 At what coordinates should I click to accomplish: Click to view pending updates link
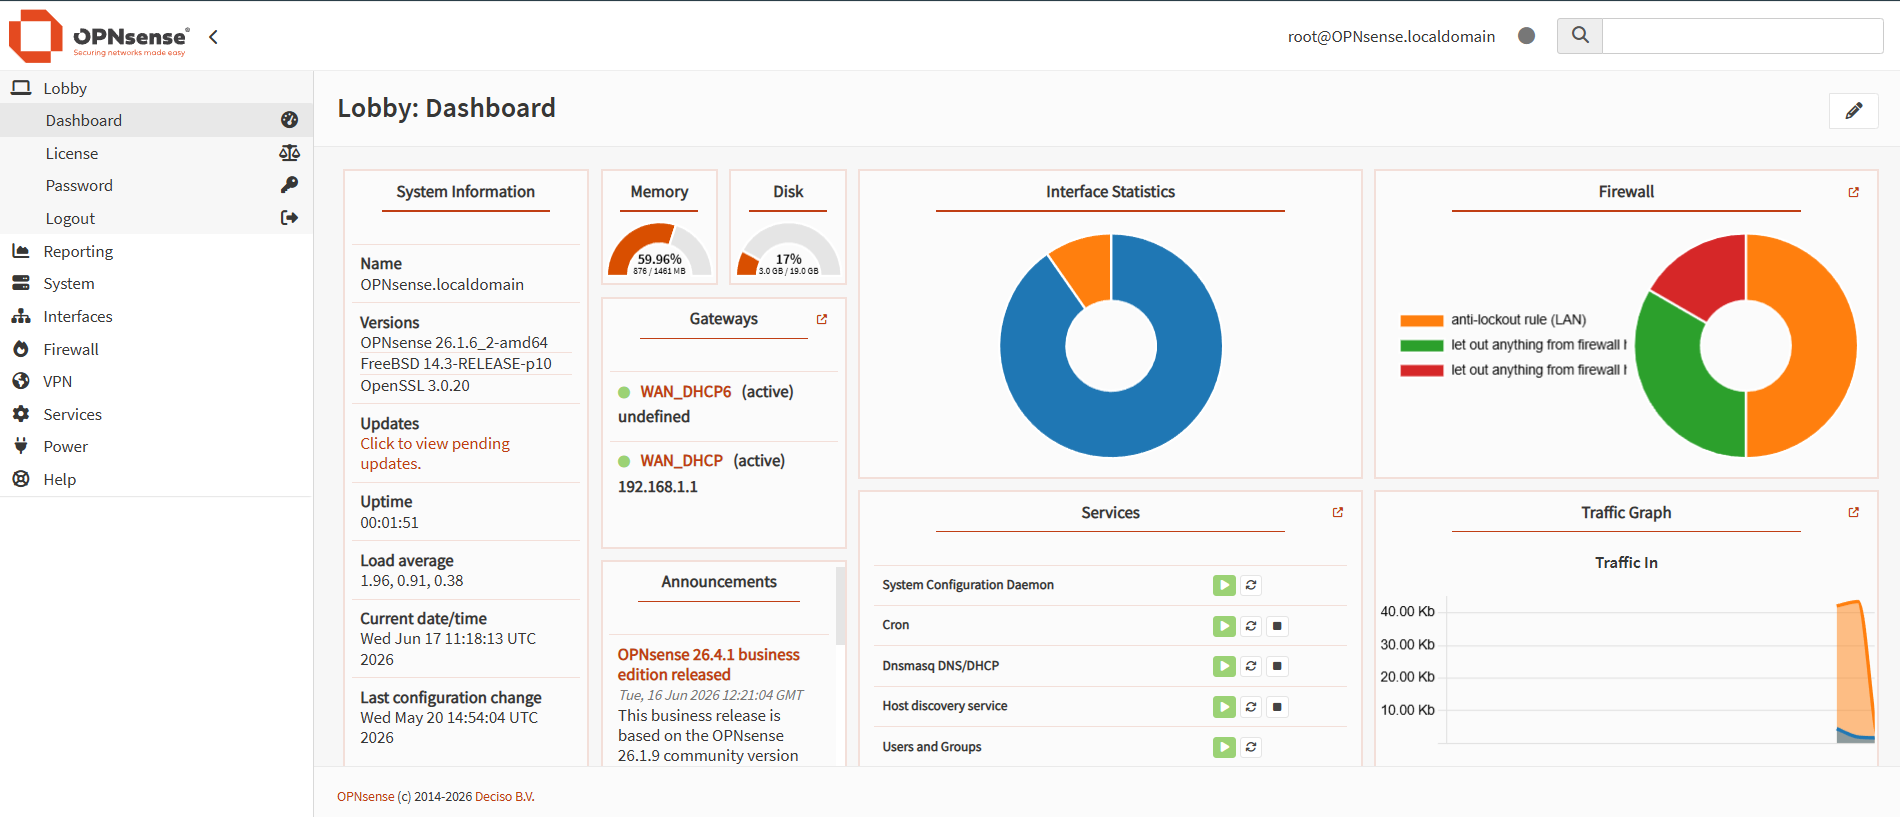[x=435, y=453]
